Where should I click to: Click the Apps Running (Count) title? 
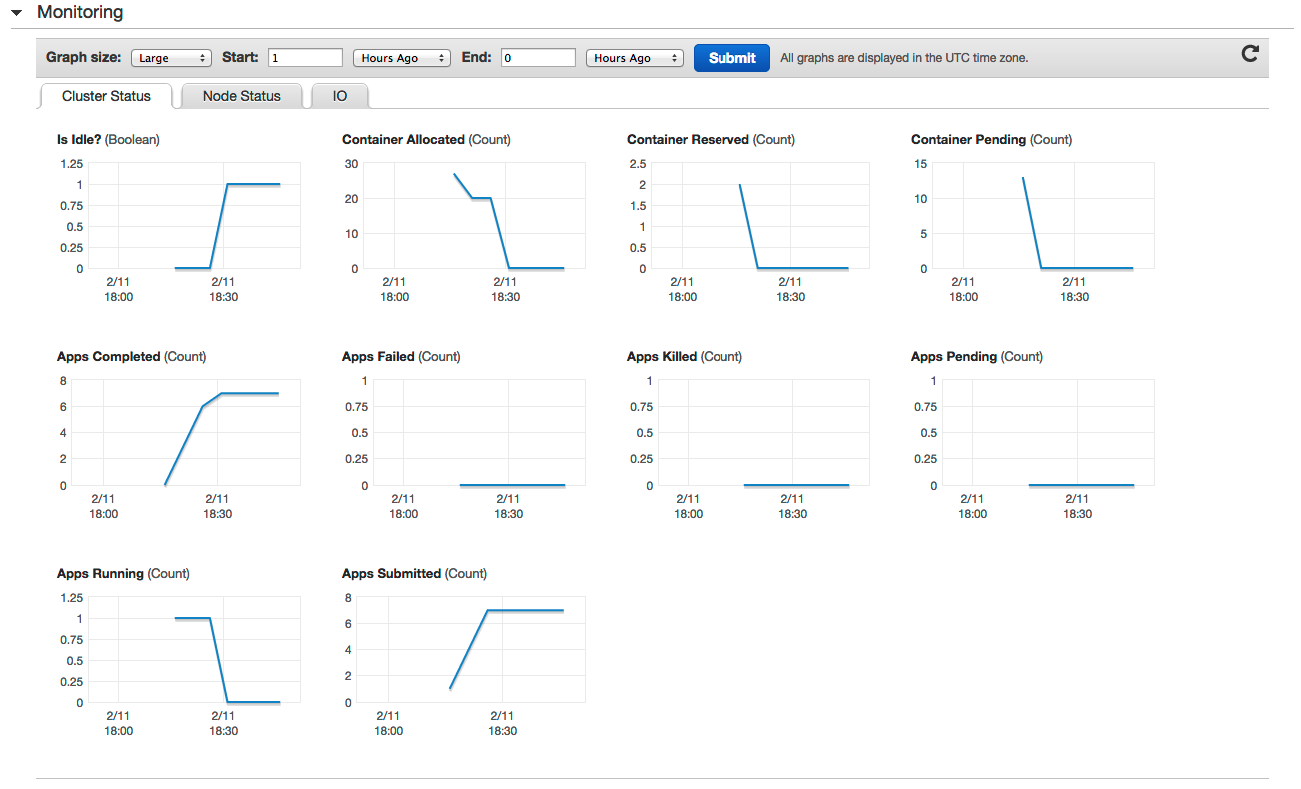(x=123, y=574)
